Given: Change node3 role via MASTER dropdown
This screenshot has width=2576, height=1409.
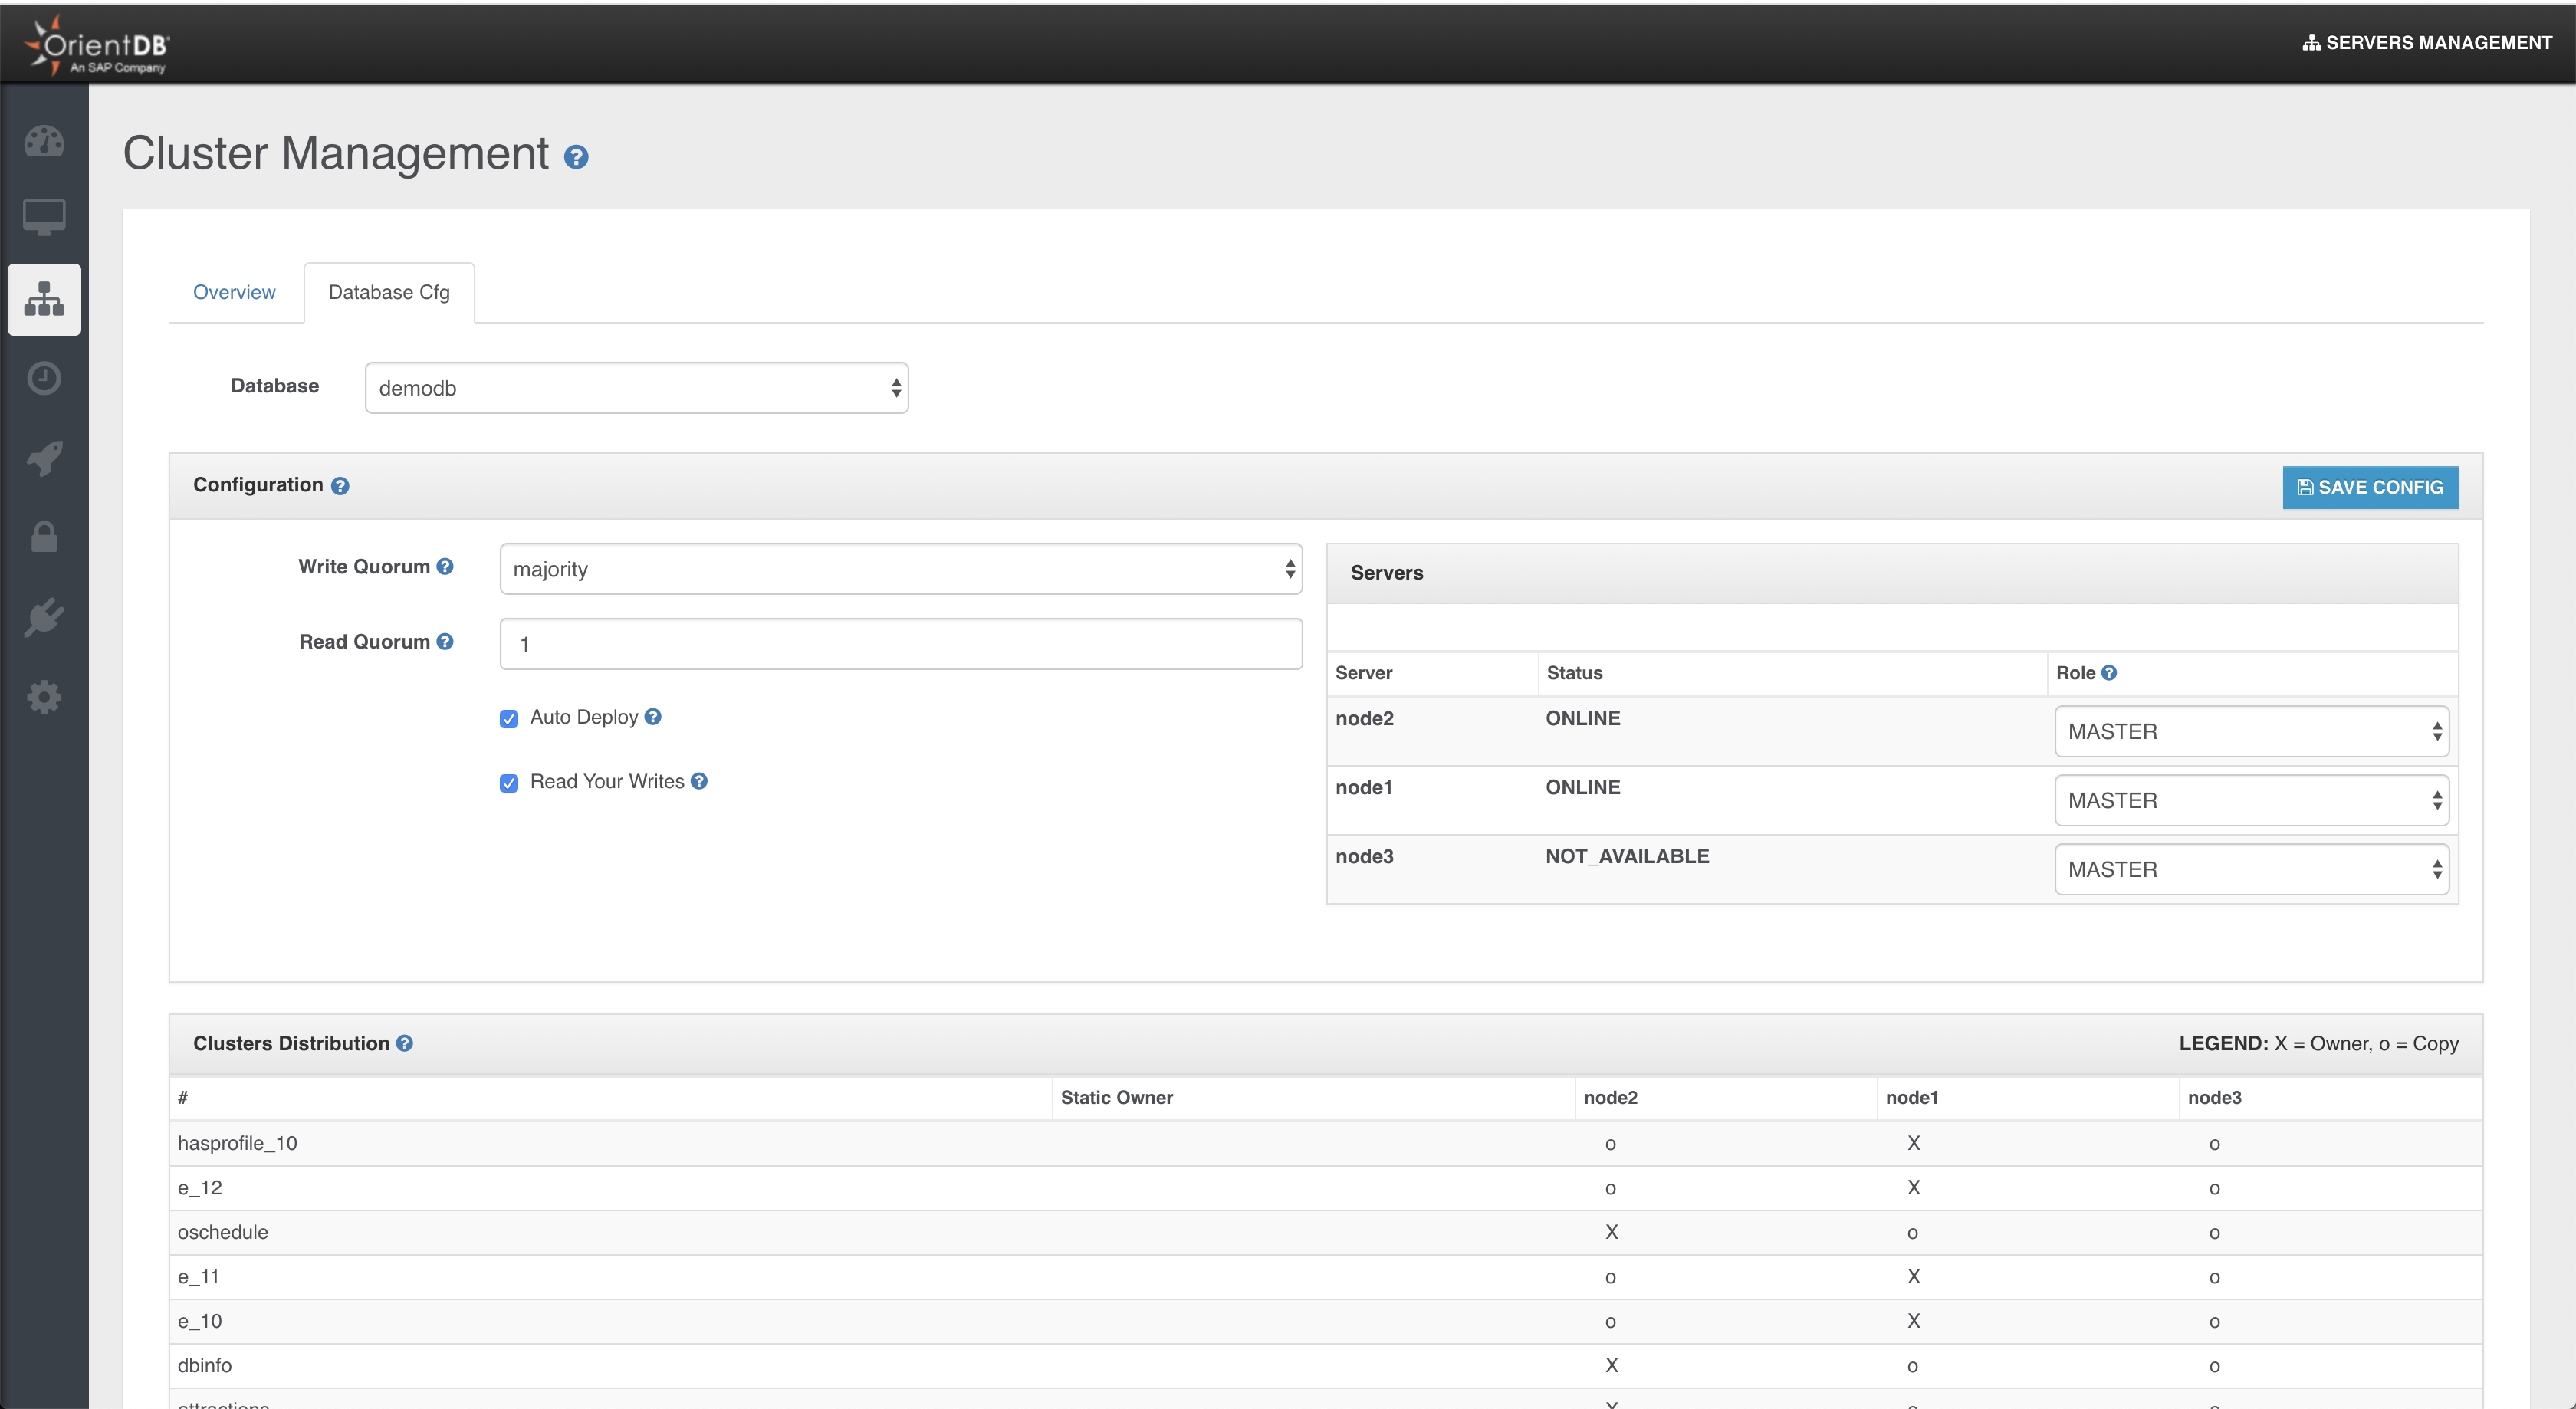Looking at the screenshot, I should 2251,869.
